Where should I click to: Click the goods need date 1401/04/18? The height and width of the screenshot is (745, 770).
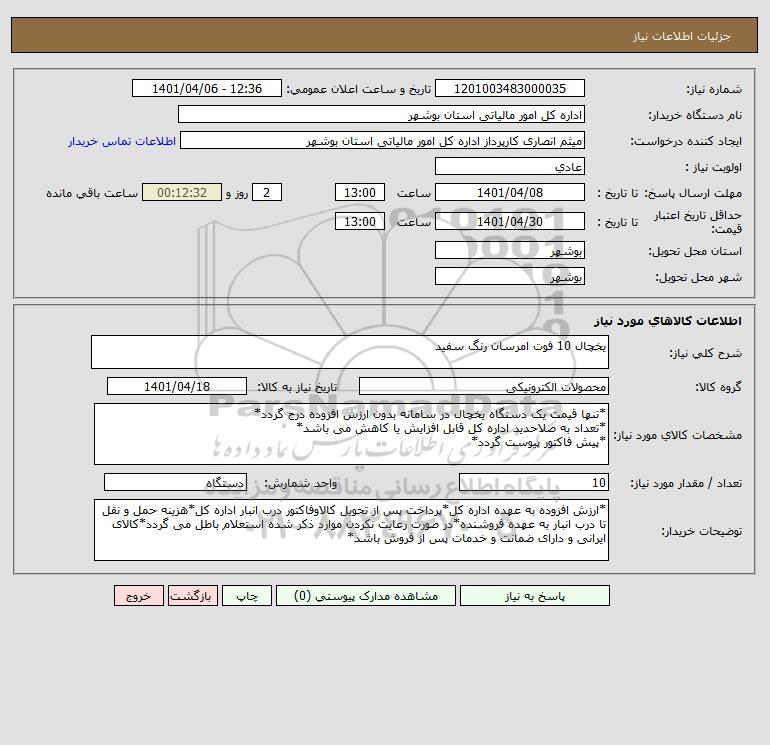(177, 386)
